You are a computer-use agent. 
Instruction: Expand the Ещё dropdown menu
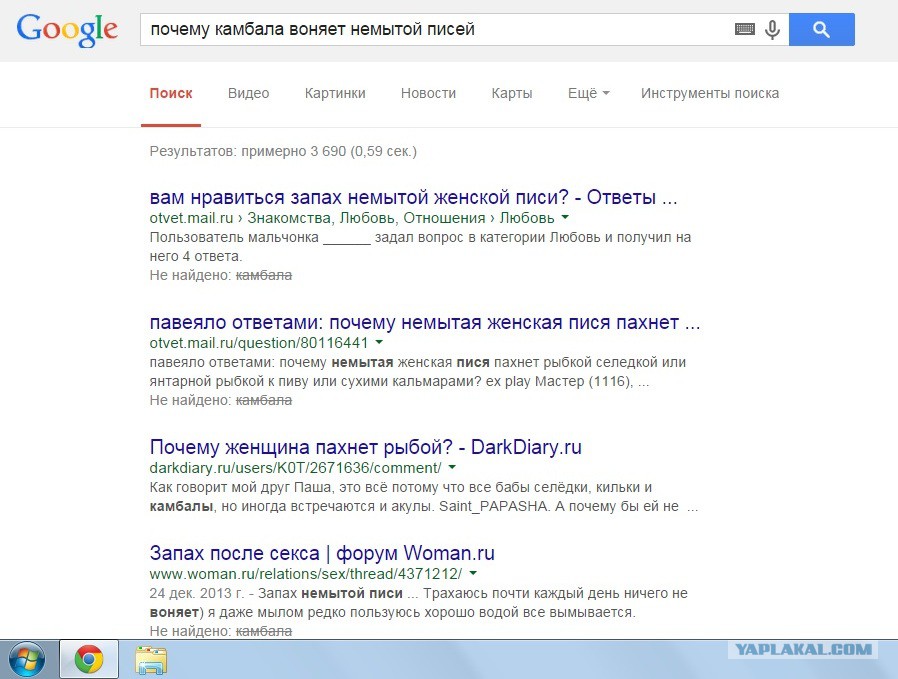pyautogui.click(x=588, y=93)
